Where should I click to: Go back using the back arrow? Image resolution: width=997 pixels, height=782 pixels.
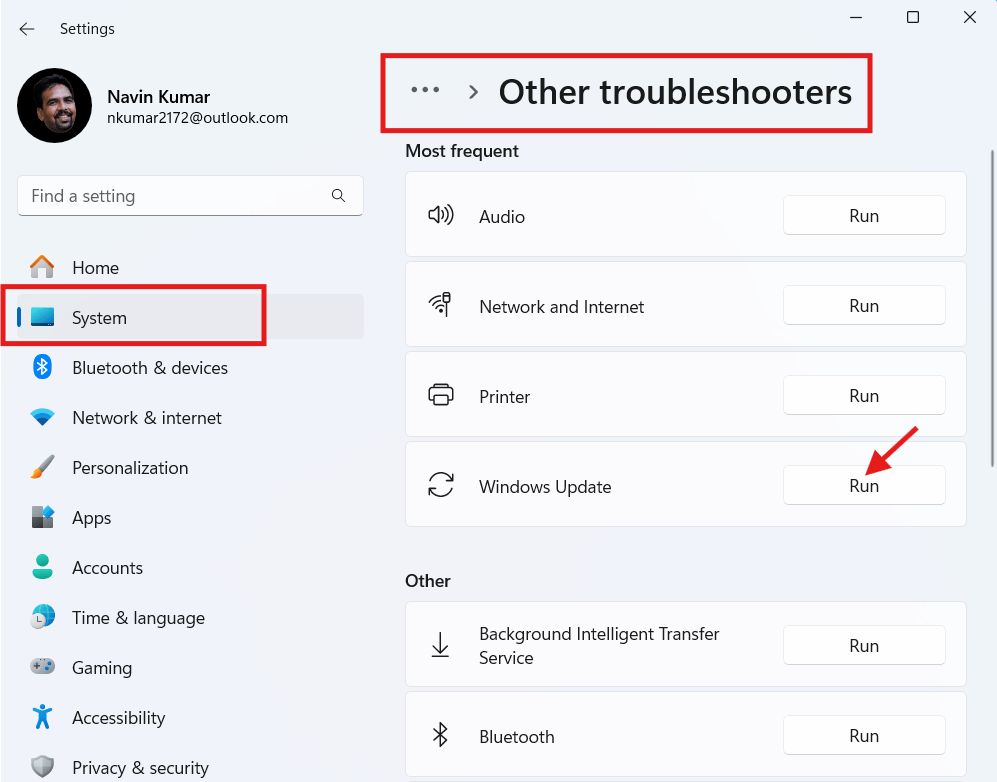[27, 29]
